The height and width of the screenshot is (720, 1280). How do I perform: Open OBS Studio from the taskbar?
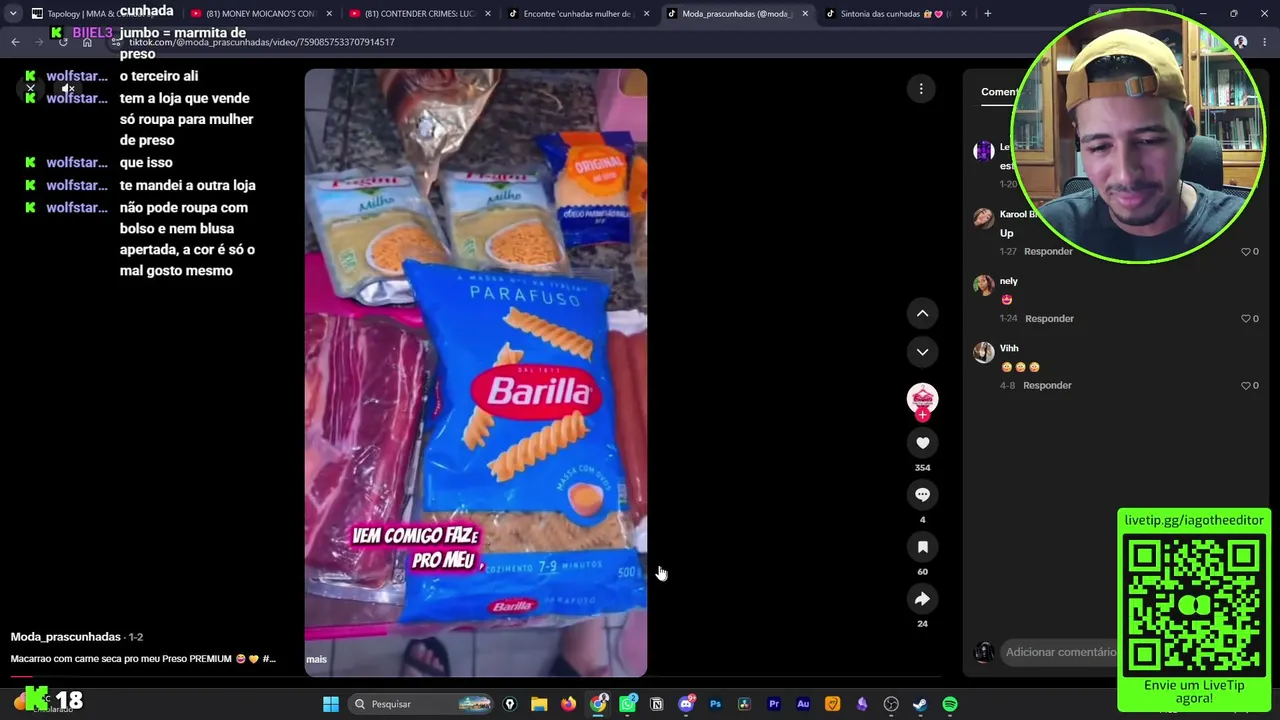tap(891, 704)
